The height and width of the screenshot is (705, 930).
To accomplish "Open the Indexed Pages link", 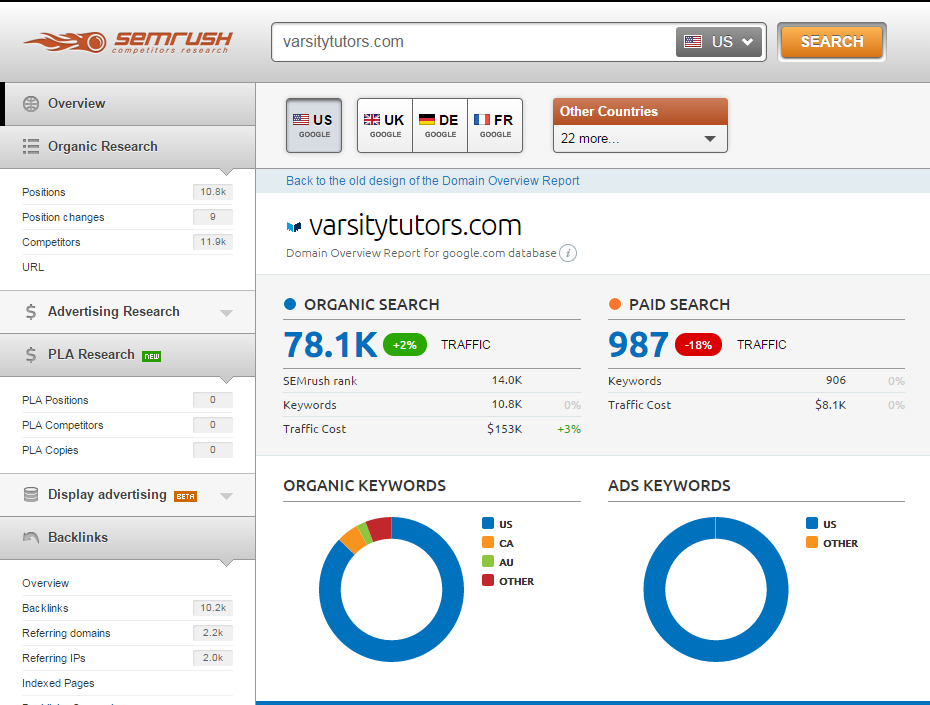I will (x=58, y=683).
